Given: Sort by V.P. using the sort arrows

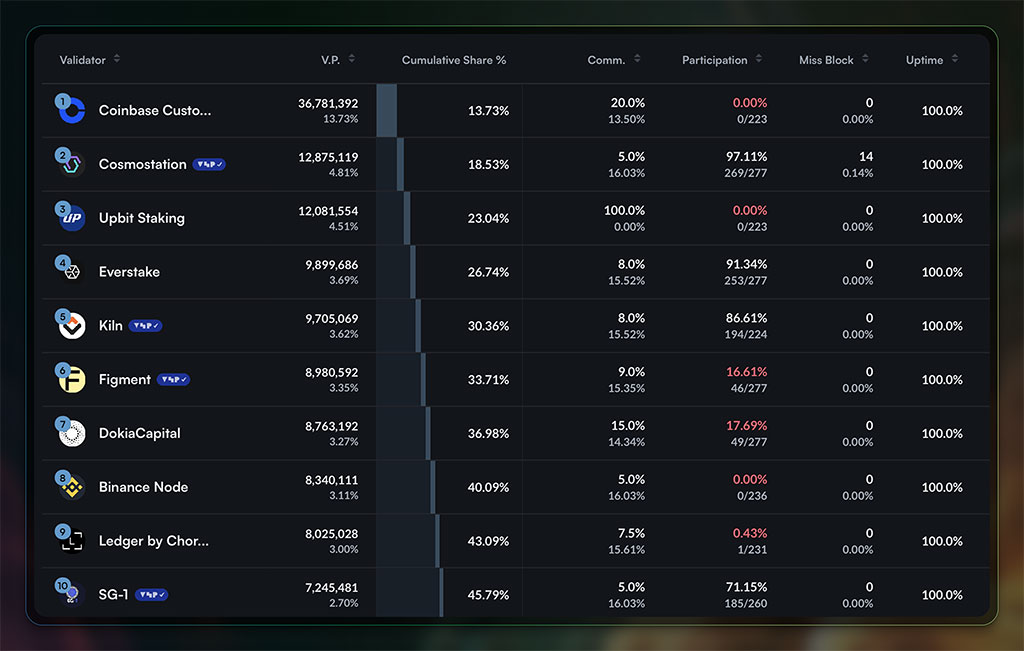Looking at the screenshot, I should (352, 59).
